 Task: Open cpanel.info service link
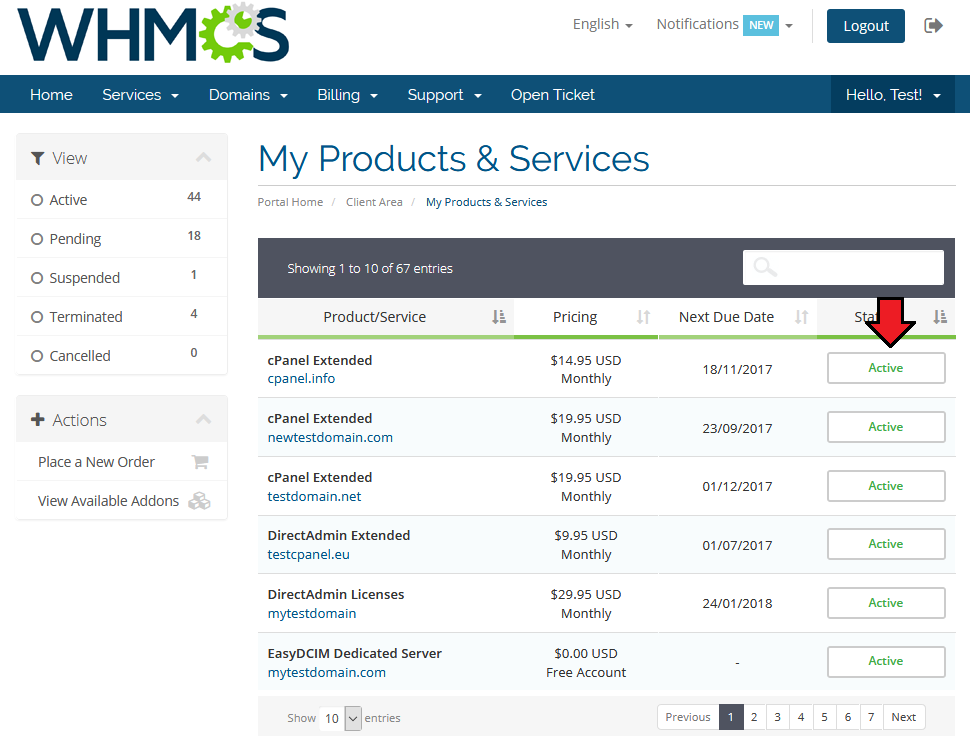coord(301,378)
